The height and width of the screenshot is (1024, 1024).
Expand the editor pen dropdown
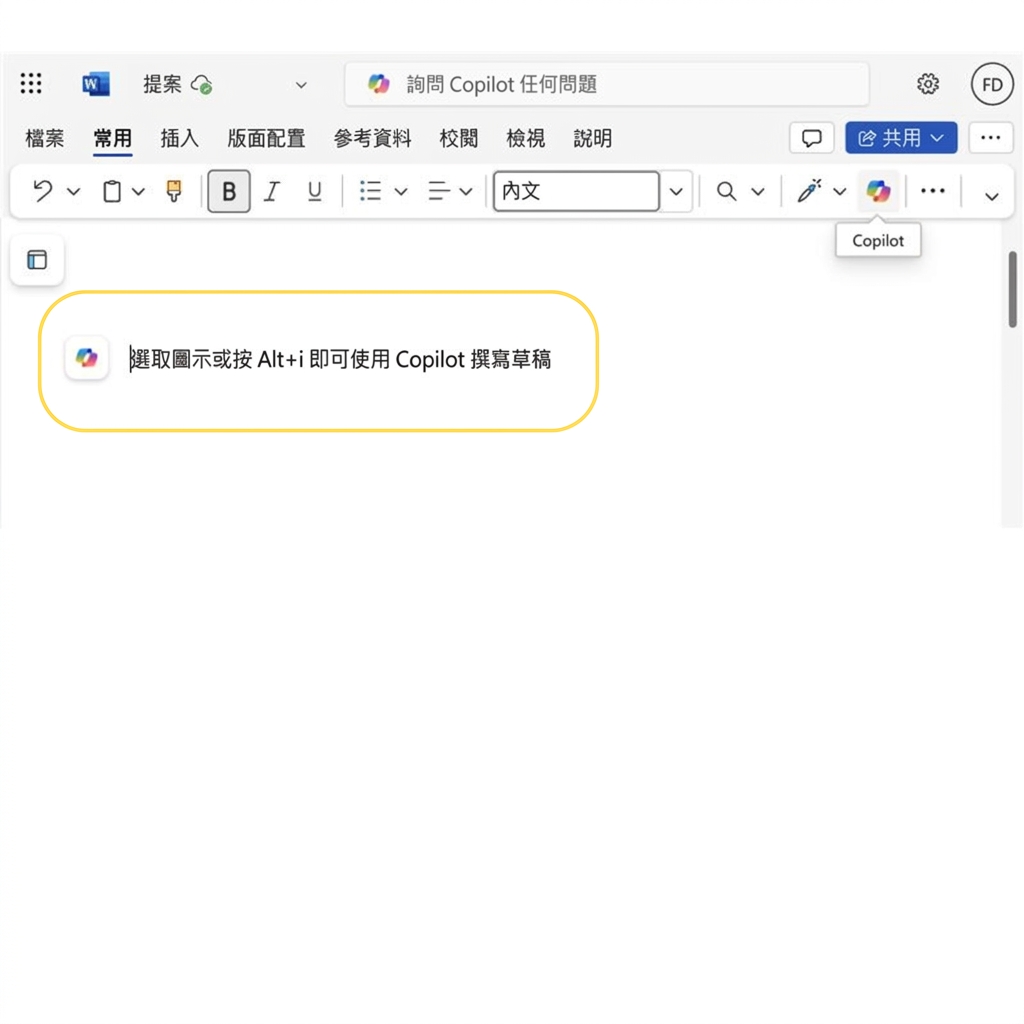click(x=840, y=191)
